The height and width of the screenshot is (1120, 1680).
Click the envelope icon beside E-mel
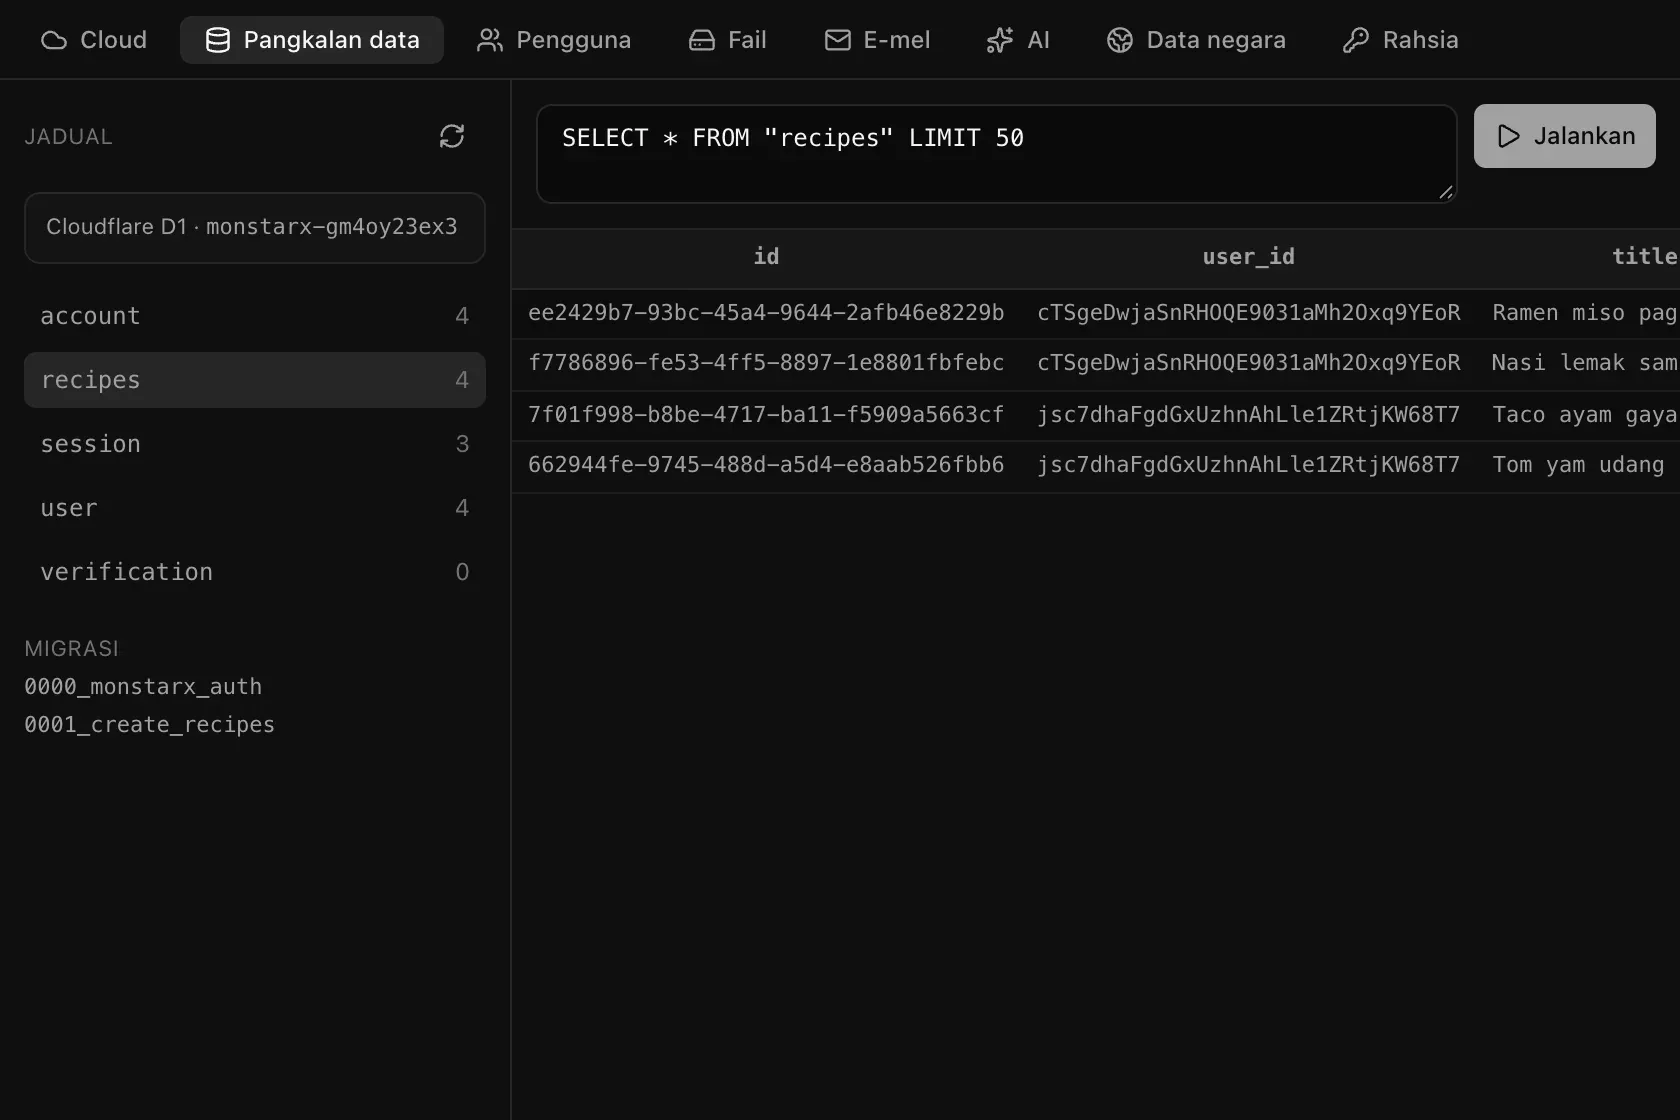click(x=837, y=40)
